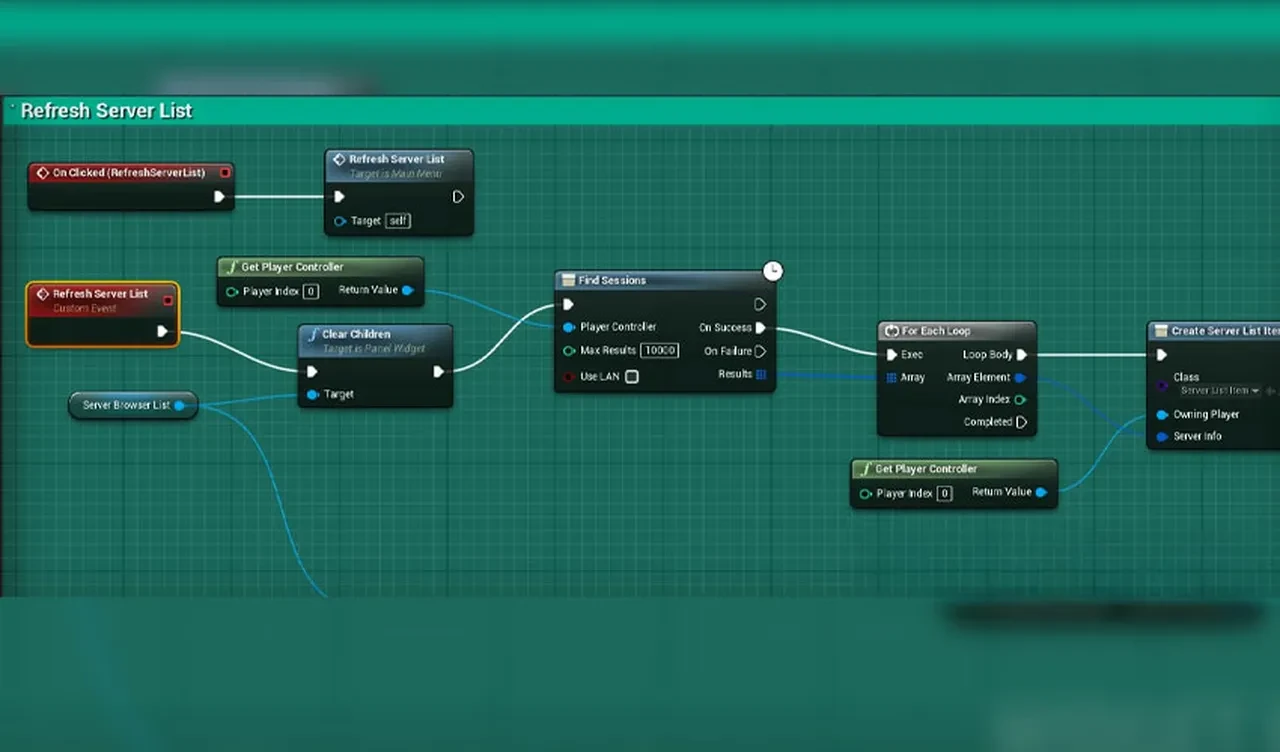Screen dimensions: 1280x752
Task: Open the Class dropdown on Create Server List Item
Action: [x=1221, y=391]
